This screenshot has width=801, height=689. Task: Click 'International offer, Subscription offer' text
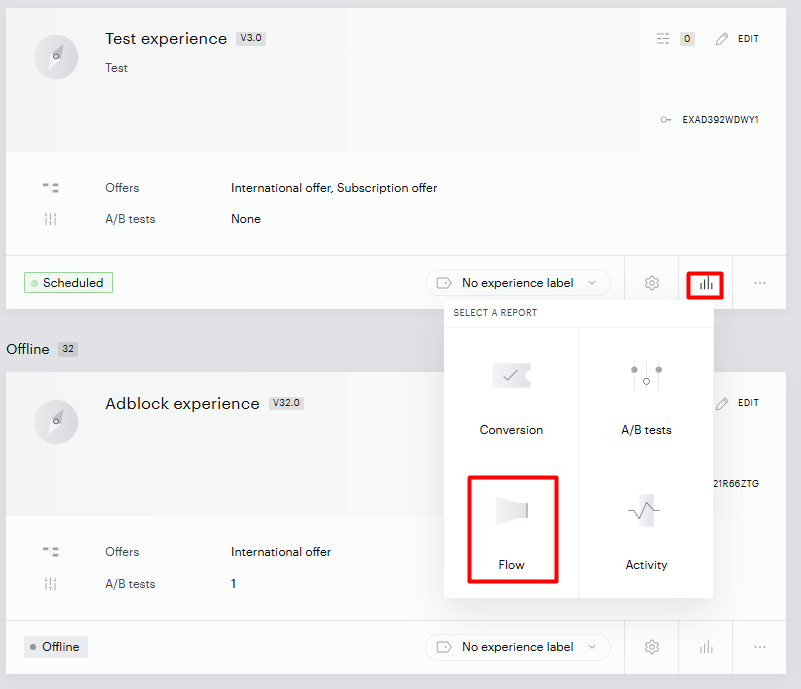pyautogui.click(x=334, y=188)
